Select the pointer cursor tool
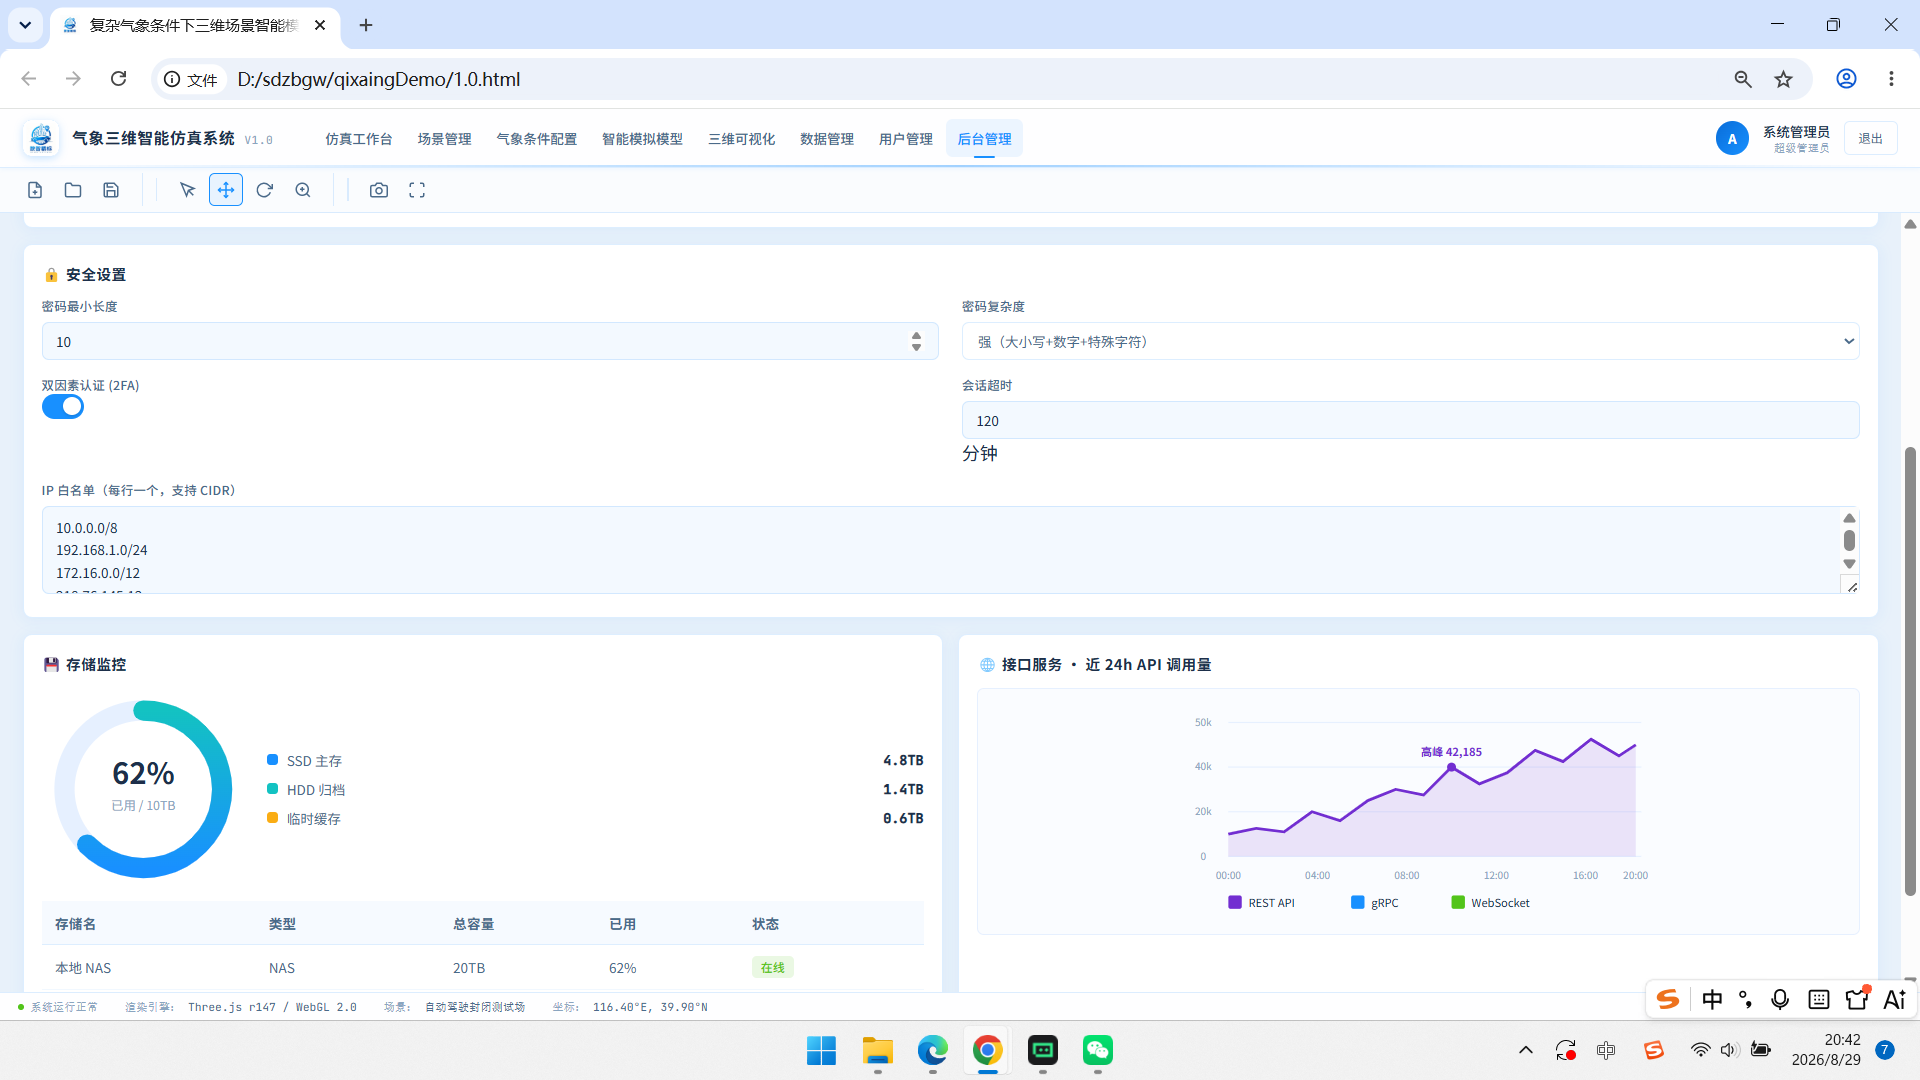 point(187,190)
